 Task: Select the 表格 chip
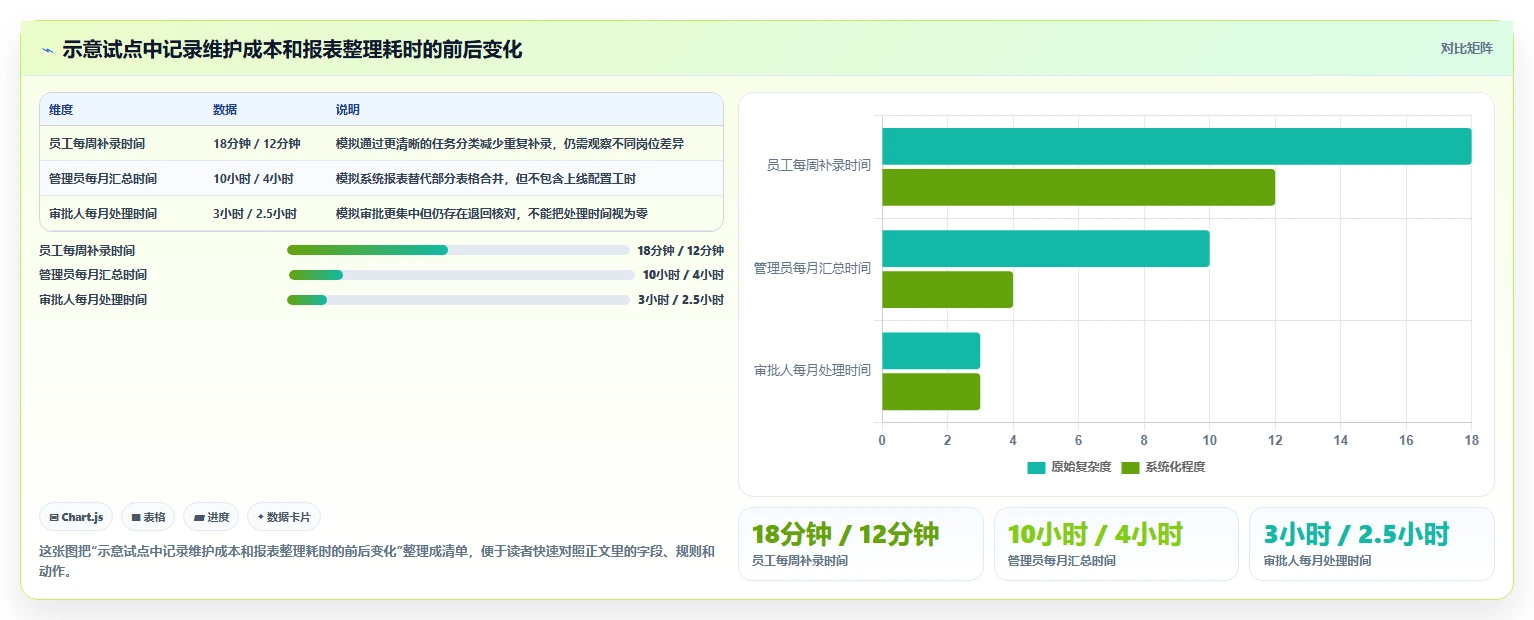(x=148, y=517)
